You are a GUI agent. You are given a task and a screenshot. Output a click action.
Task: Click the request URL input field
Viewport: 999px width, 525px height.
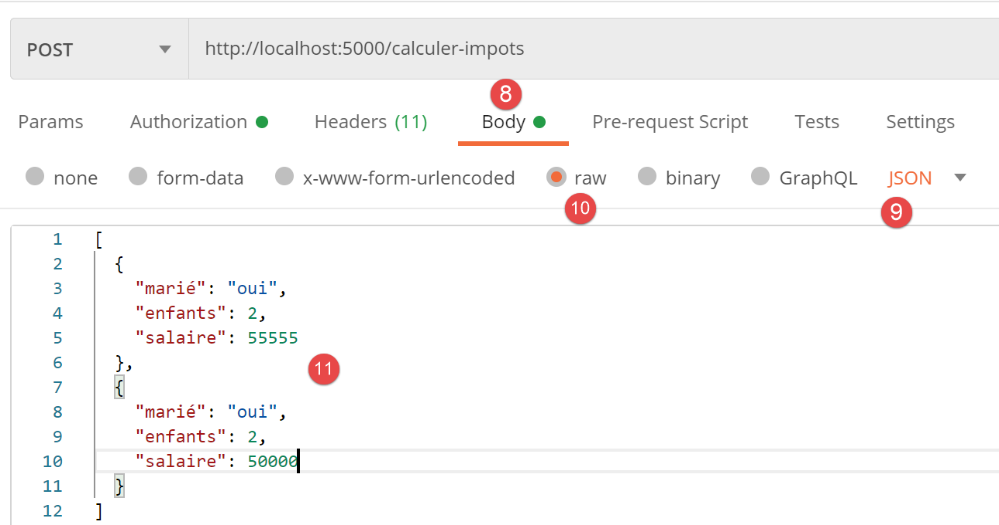pos(590,49)
